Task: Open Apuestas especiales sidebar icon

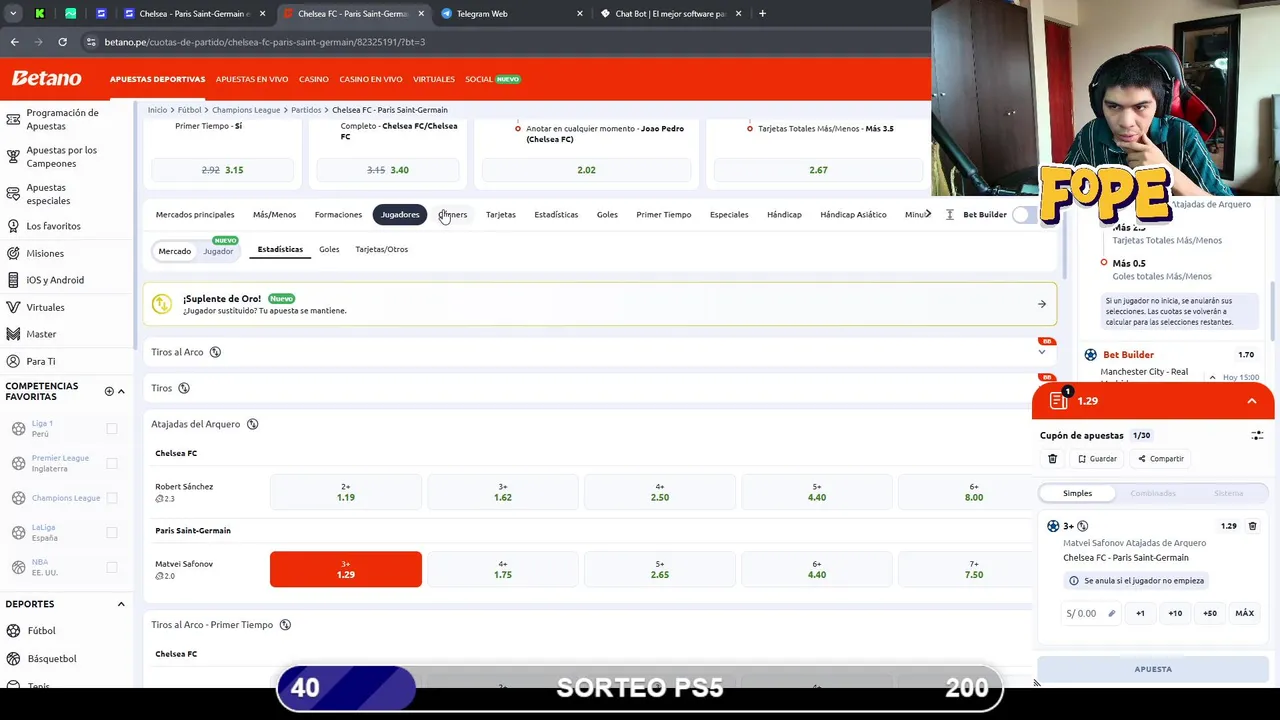Action: point(13,194)
